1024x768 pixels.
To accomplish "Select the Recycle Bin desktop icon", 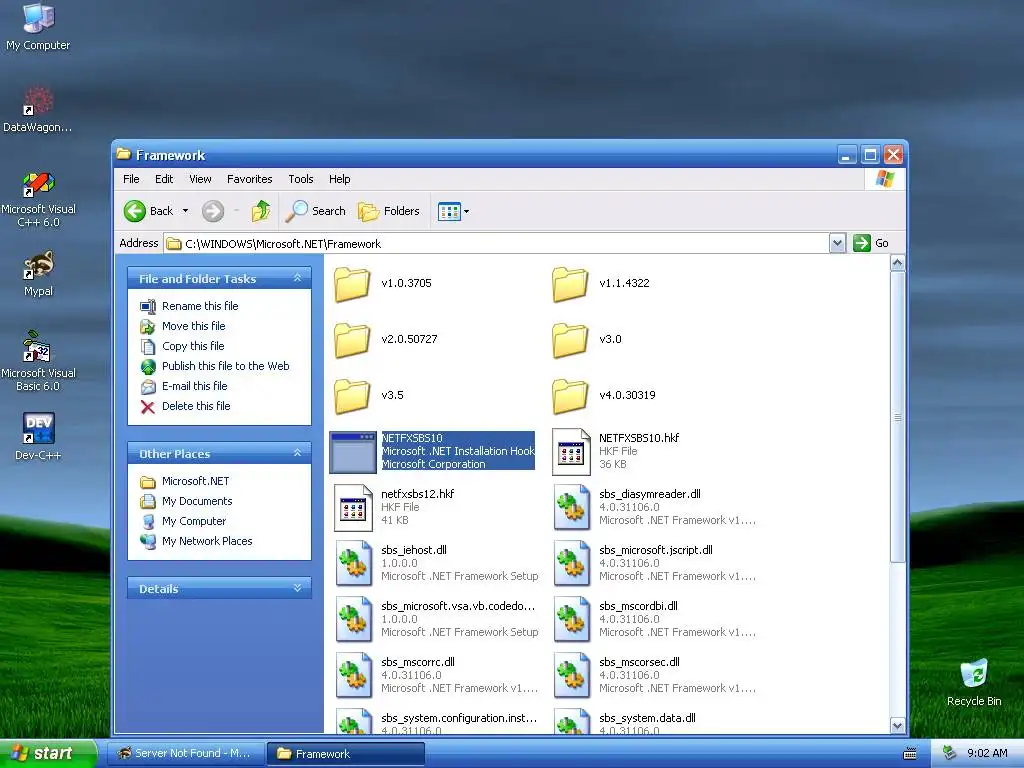I will click(974, 683).
